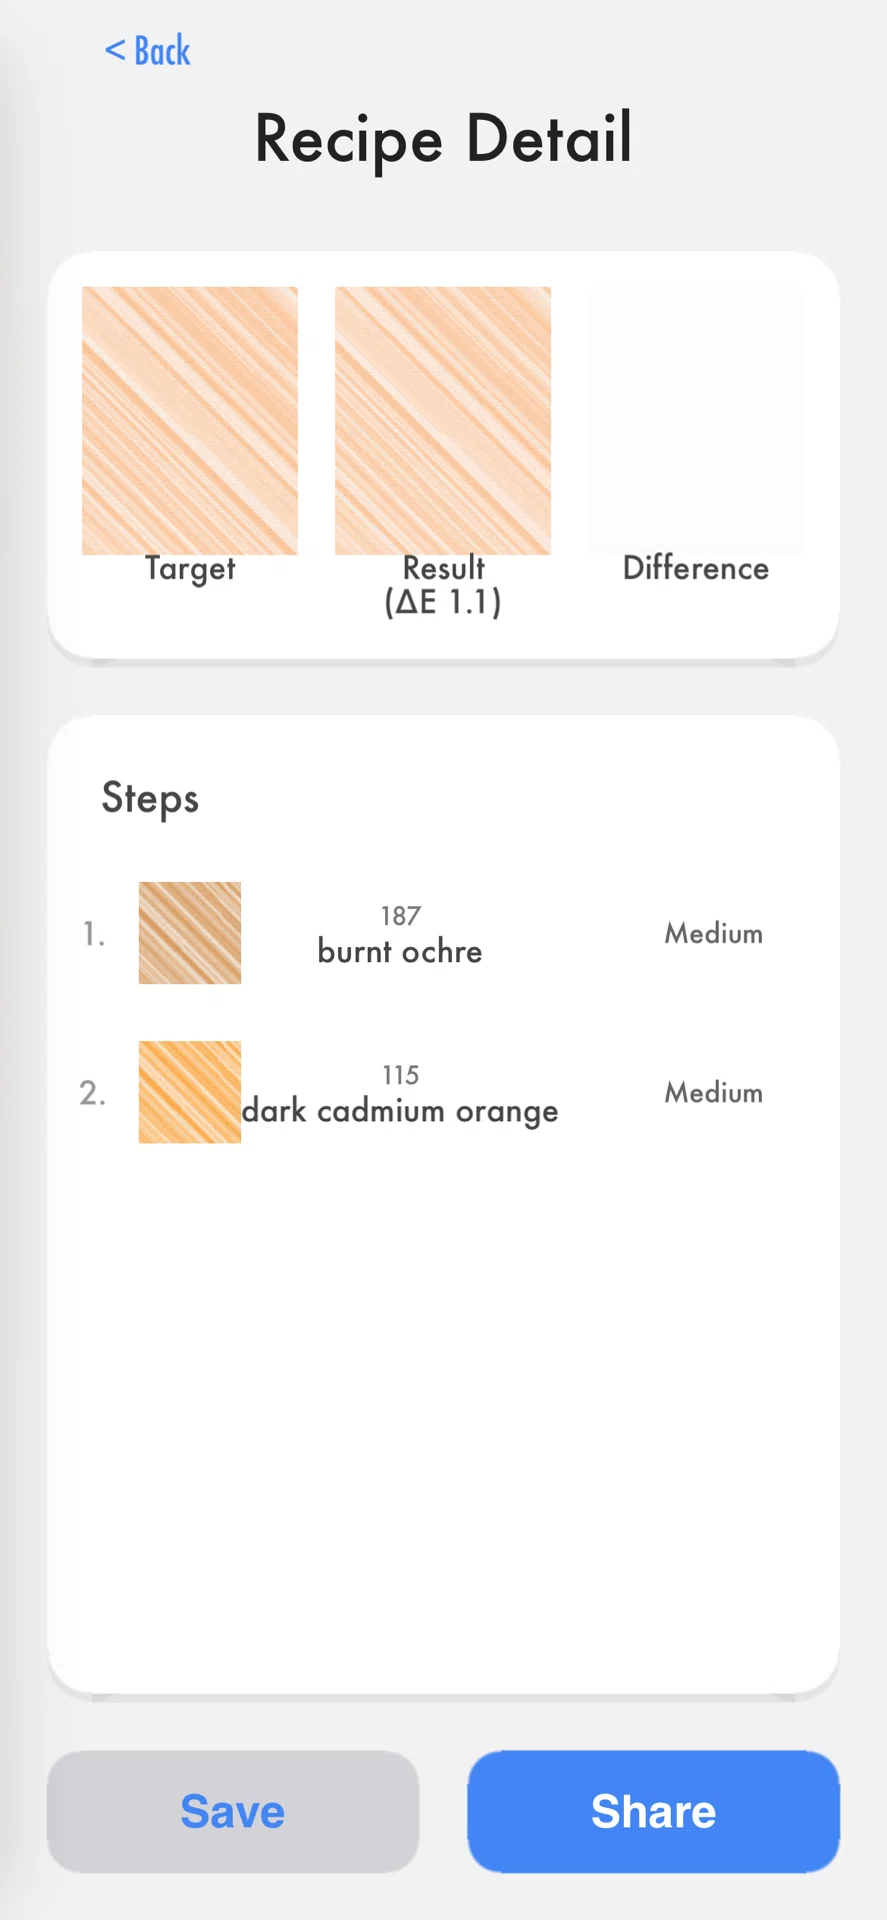
Task: Click the Target label
Action: coord(190,568)
